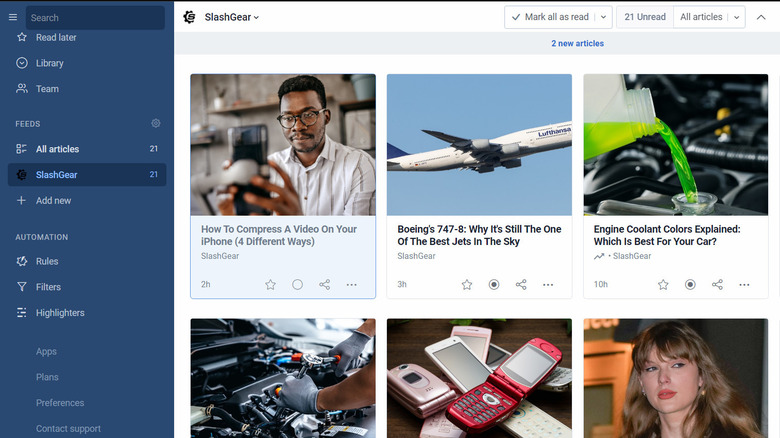Open more options for Boeing 747-8 article

[x=548, y=285]
